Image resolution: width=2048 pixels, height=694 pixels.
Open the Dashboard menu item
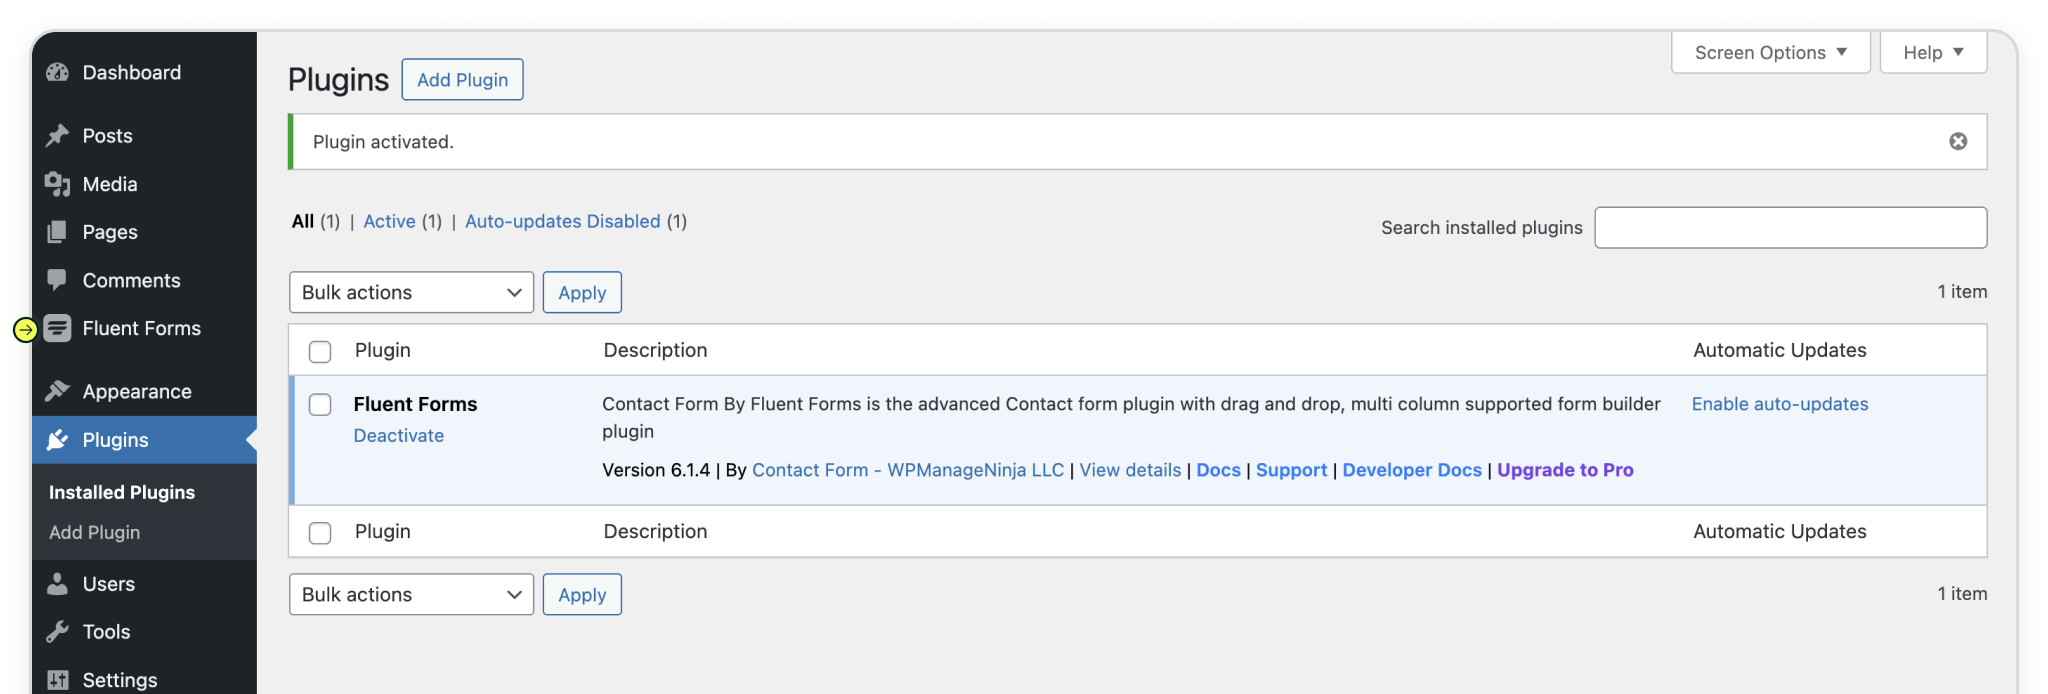point(132,72)
